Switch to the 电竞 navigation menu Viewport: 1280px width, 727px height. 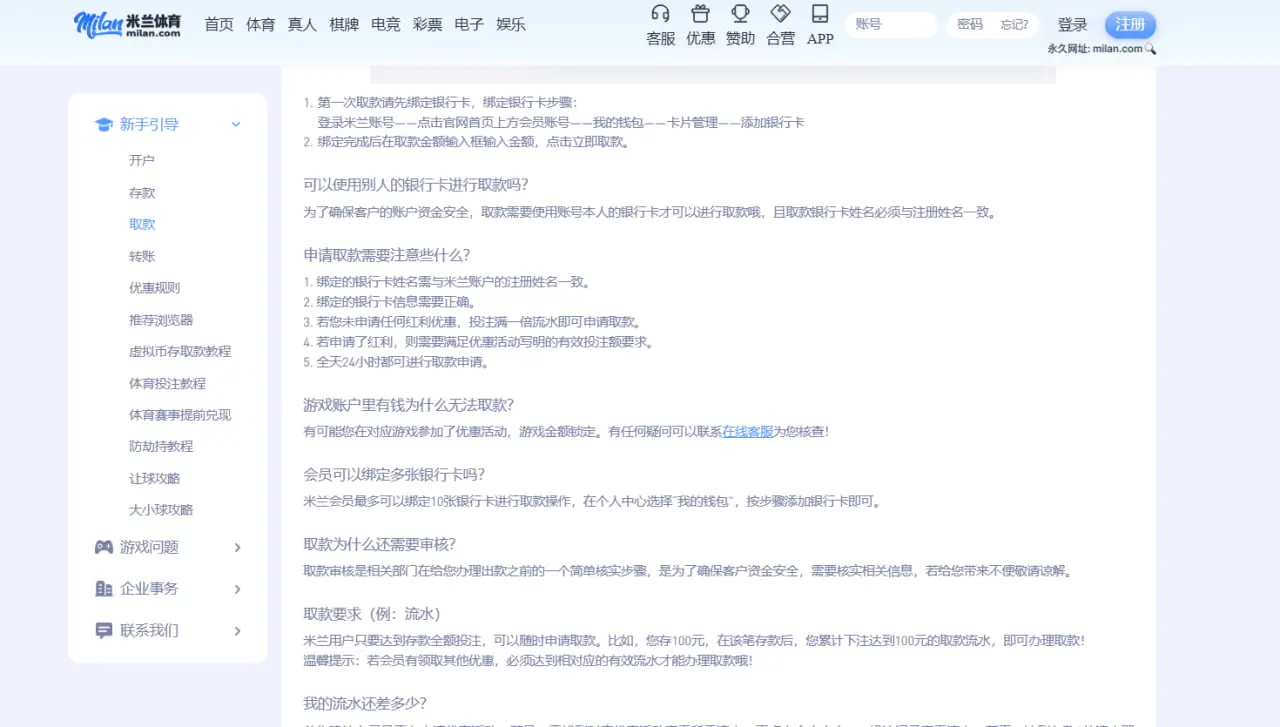tap(385, 24)
